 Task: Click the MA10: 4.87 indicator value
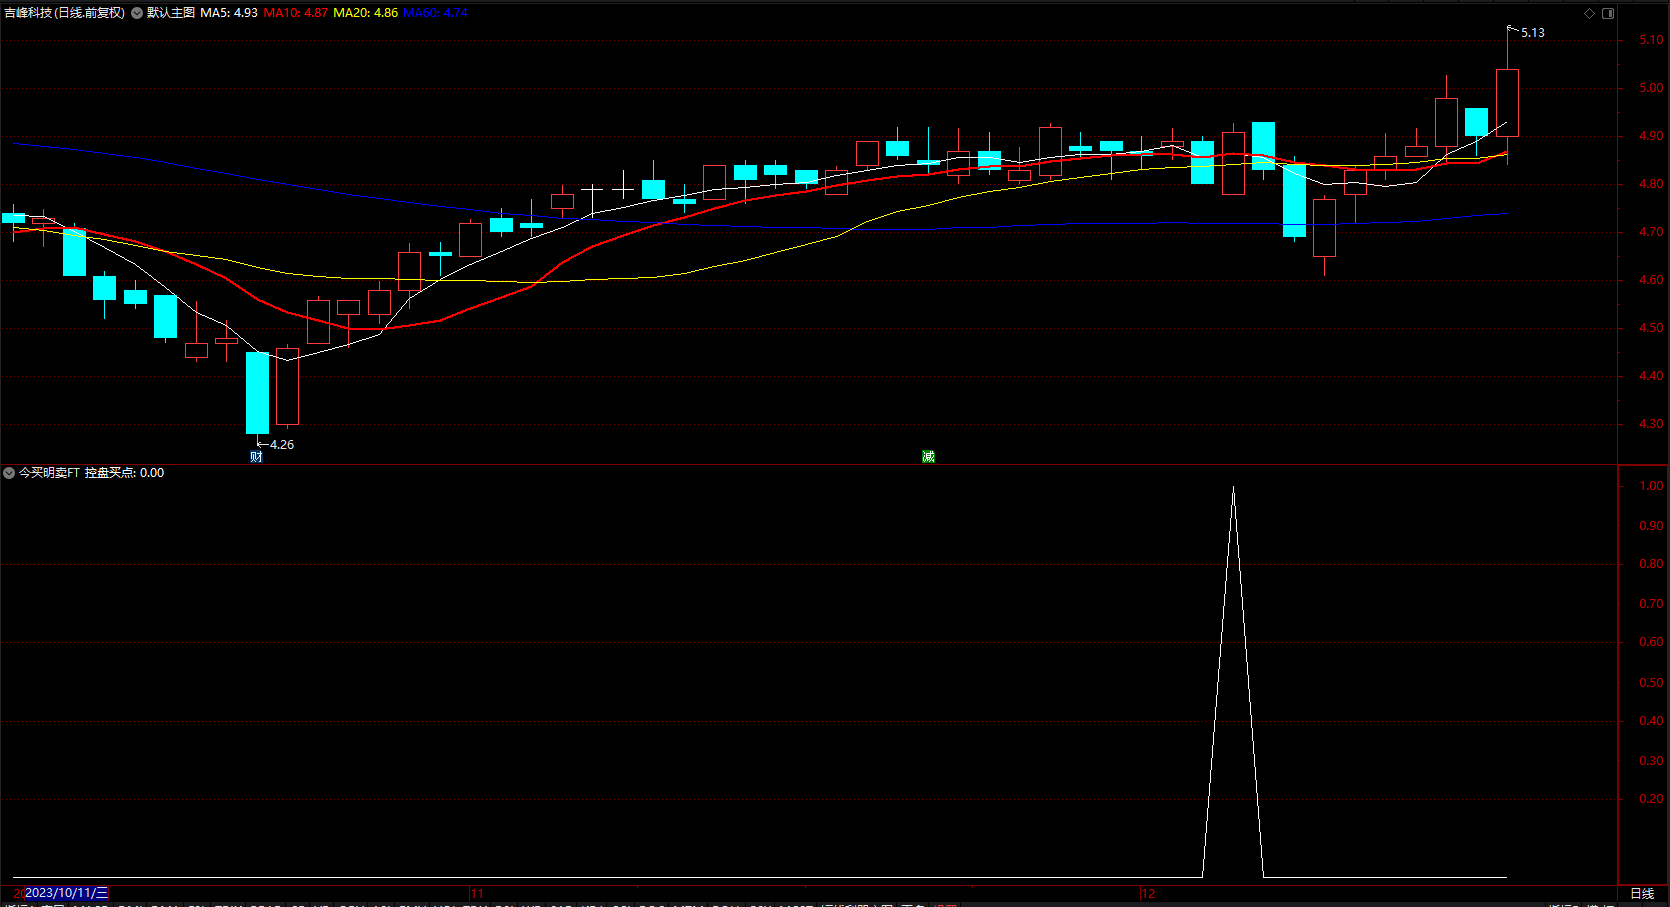(295, 13)
